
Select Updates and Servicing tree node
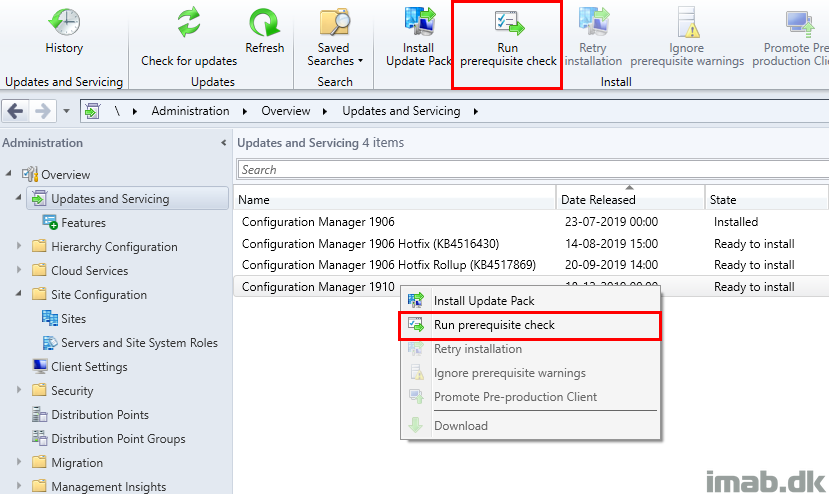[x=127, y=198]
